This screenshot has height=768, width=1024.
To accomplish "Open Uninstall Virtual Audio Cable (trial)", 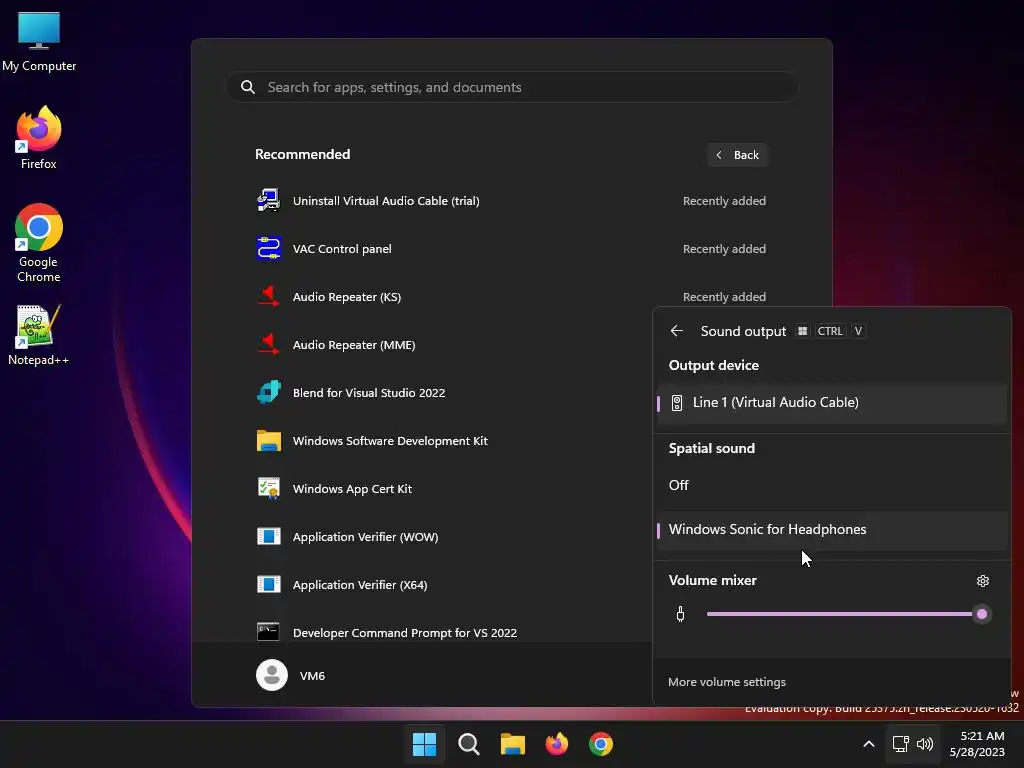I will [512, 200].
